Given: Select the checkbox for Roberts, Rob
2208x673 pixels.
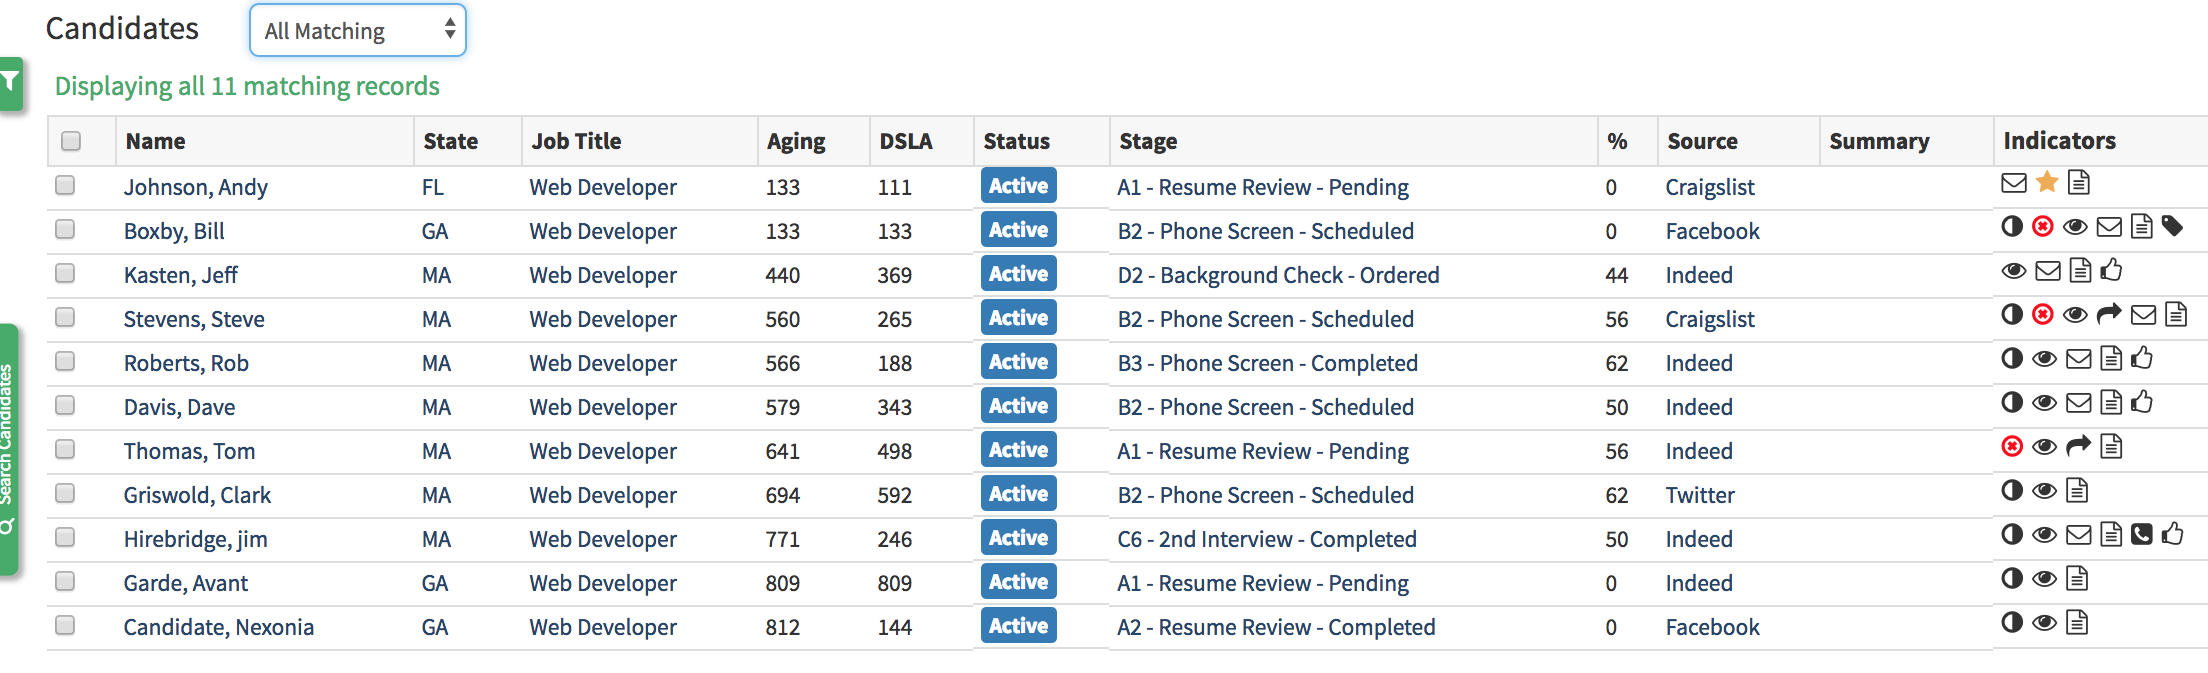Looking at the screenshot, I should pyautogui.click(x=65, y=361).
